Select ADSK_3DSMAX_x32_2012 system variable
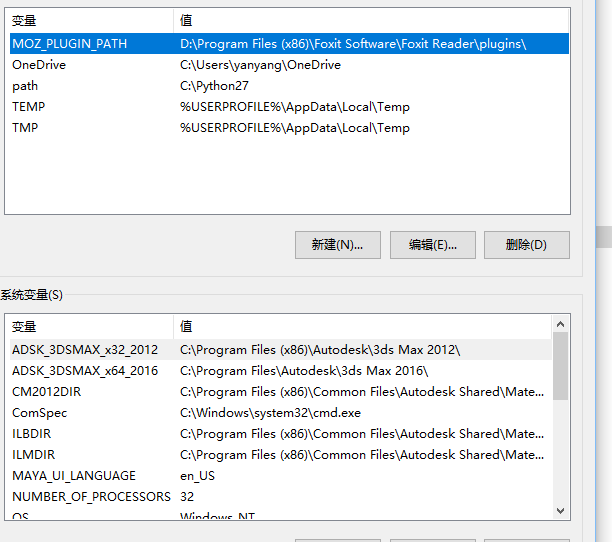Screen dimensions: 612x542 point(85,350)
